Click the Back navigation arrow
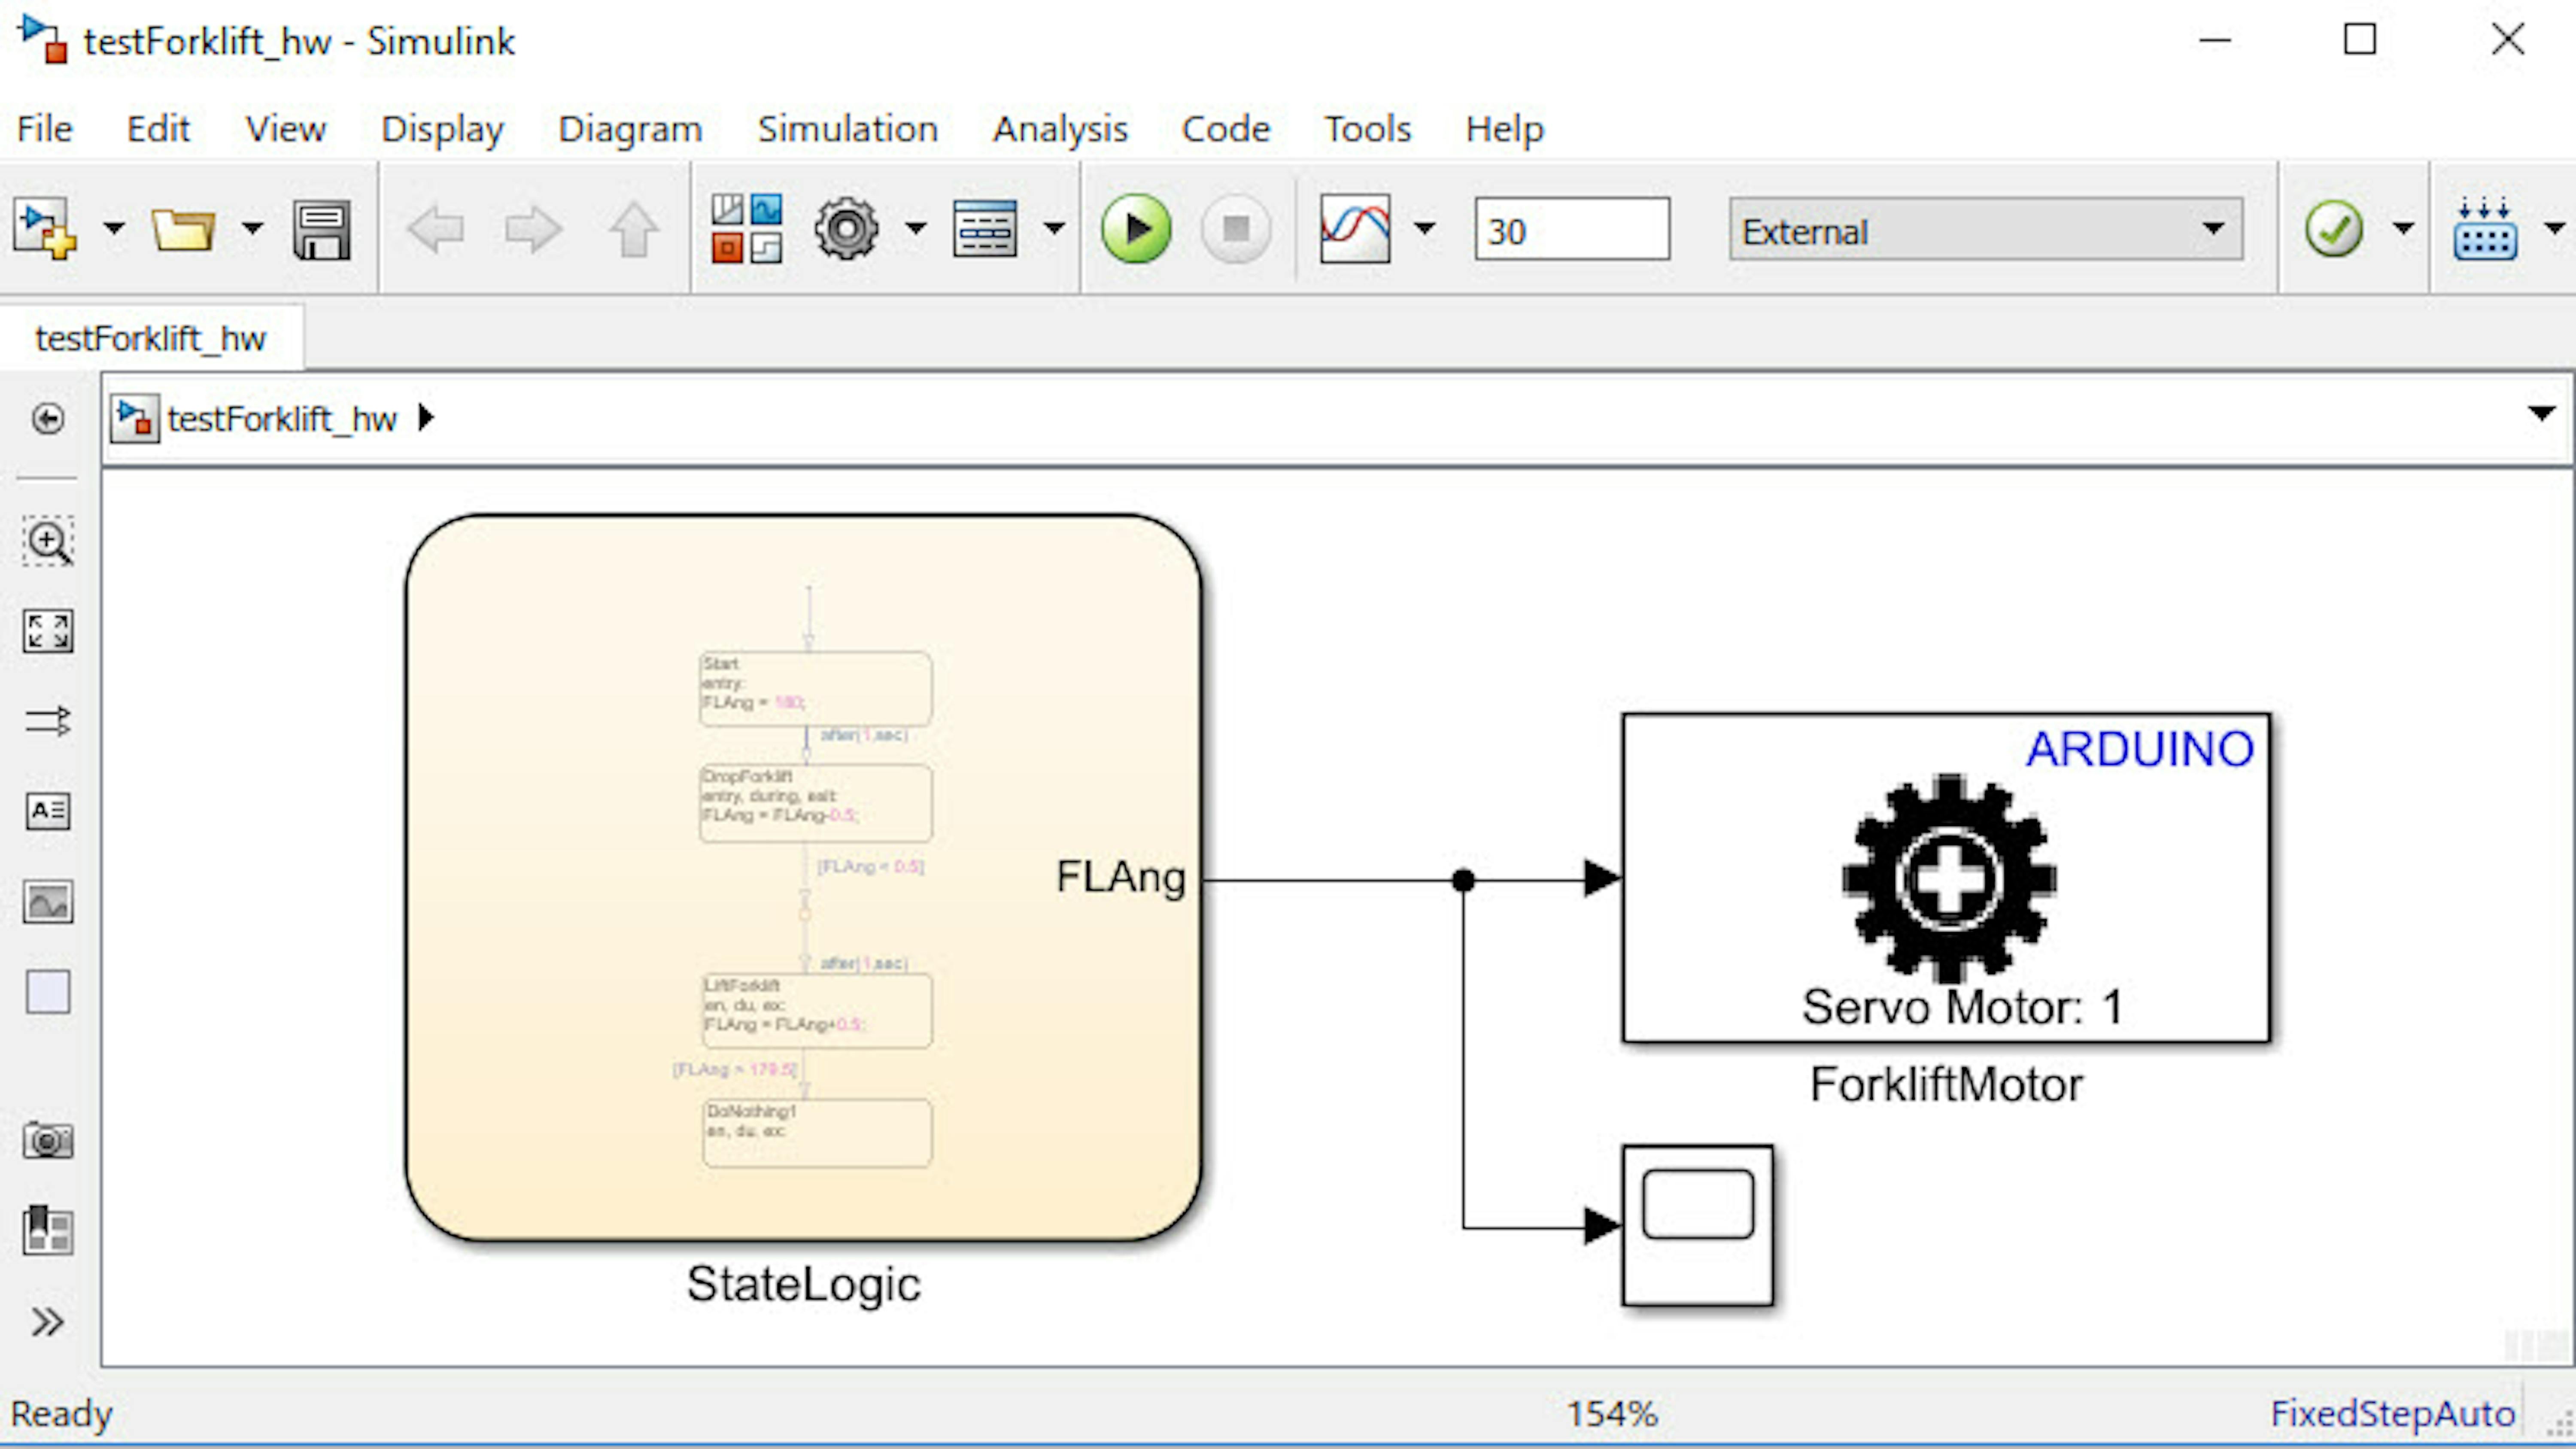Image resolution: width=2576 pixels, height=1449 pixels. point(436,229)
